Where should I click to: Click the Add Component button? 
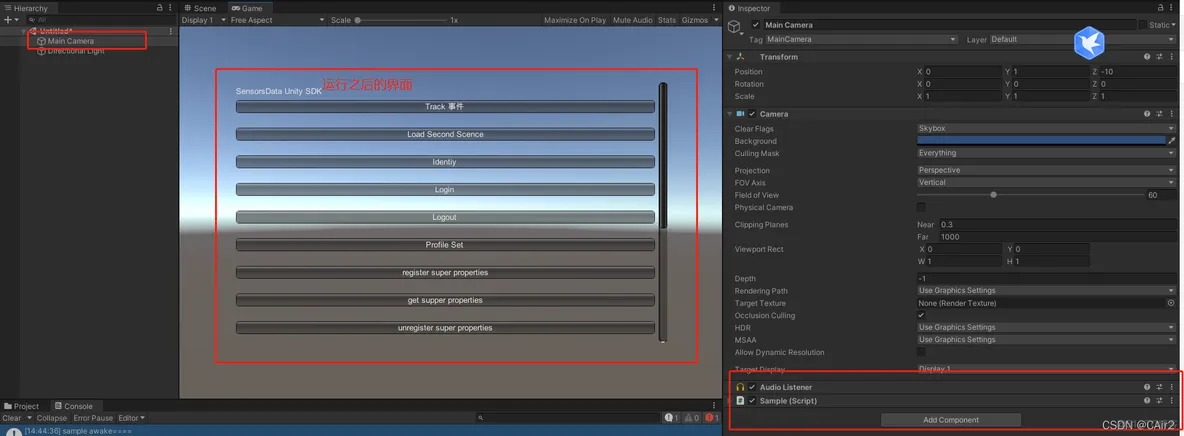pyautogui.click(x=951, y=419)
